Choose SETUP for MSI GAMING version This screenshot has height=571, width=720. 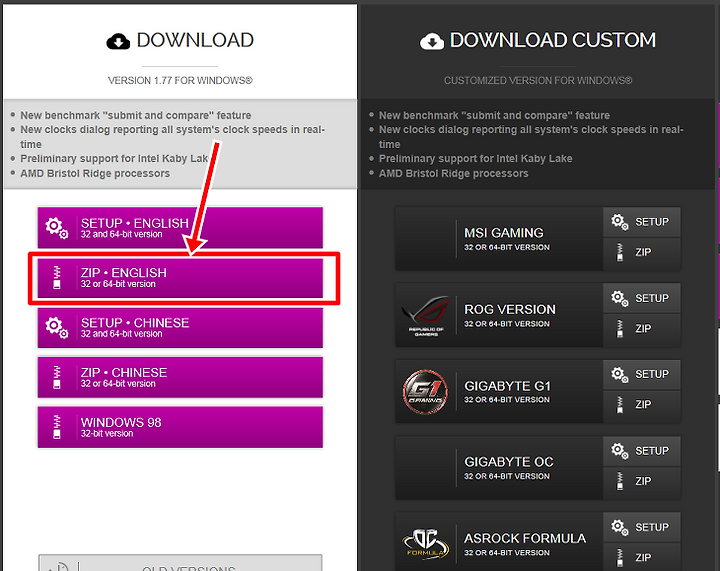point(642,222)
